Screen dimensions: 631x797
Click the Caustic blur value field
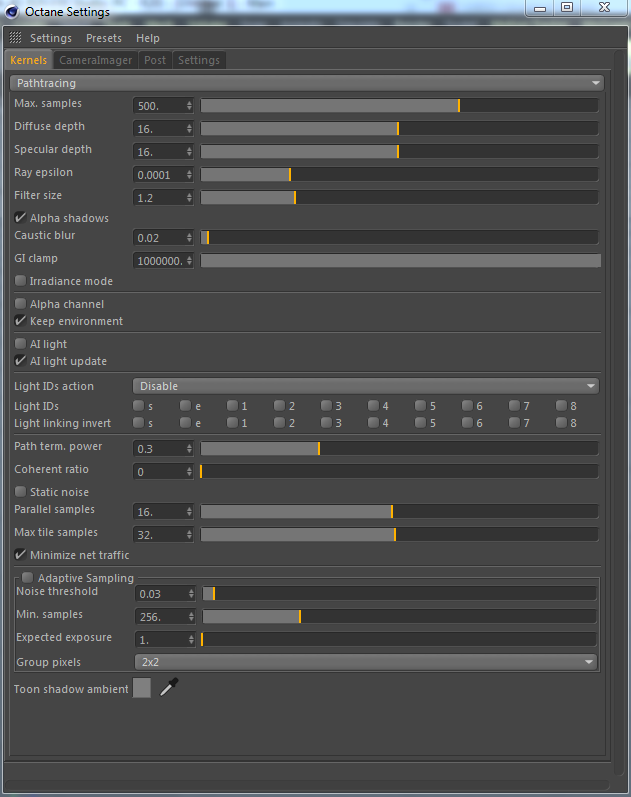[158, 238]
